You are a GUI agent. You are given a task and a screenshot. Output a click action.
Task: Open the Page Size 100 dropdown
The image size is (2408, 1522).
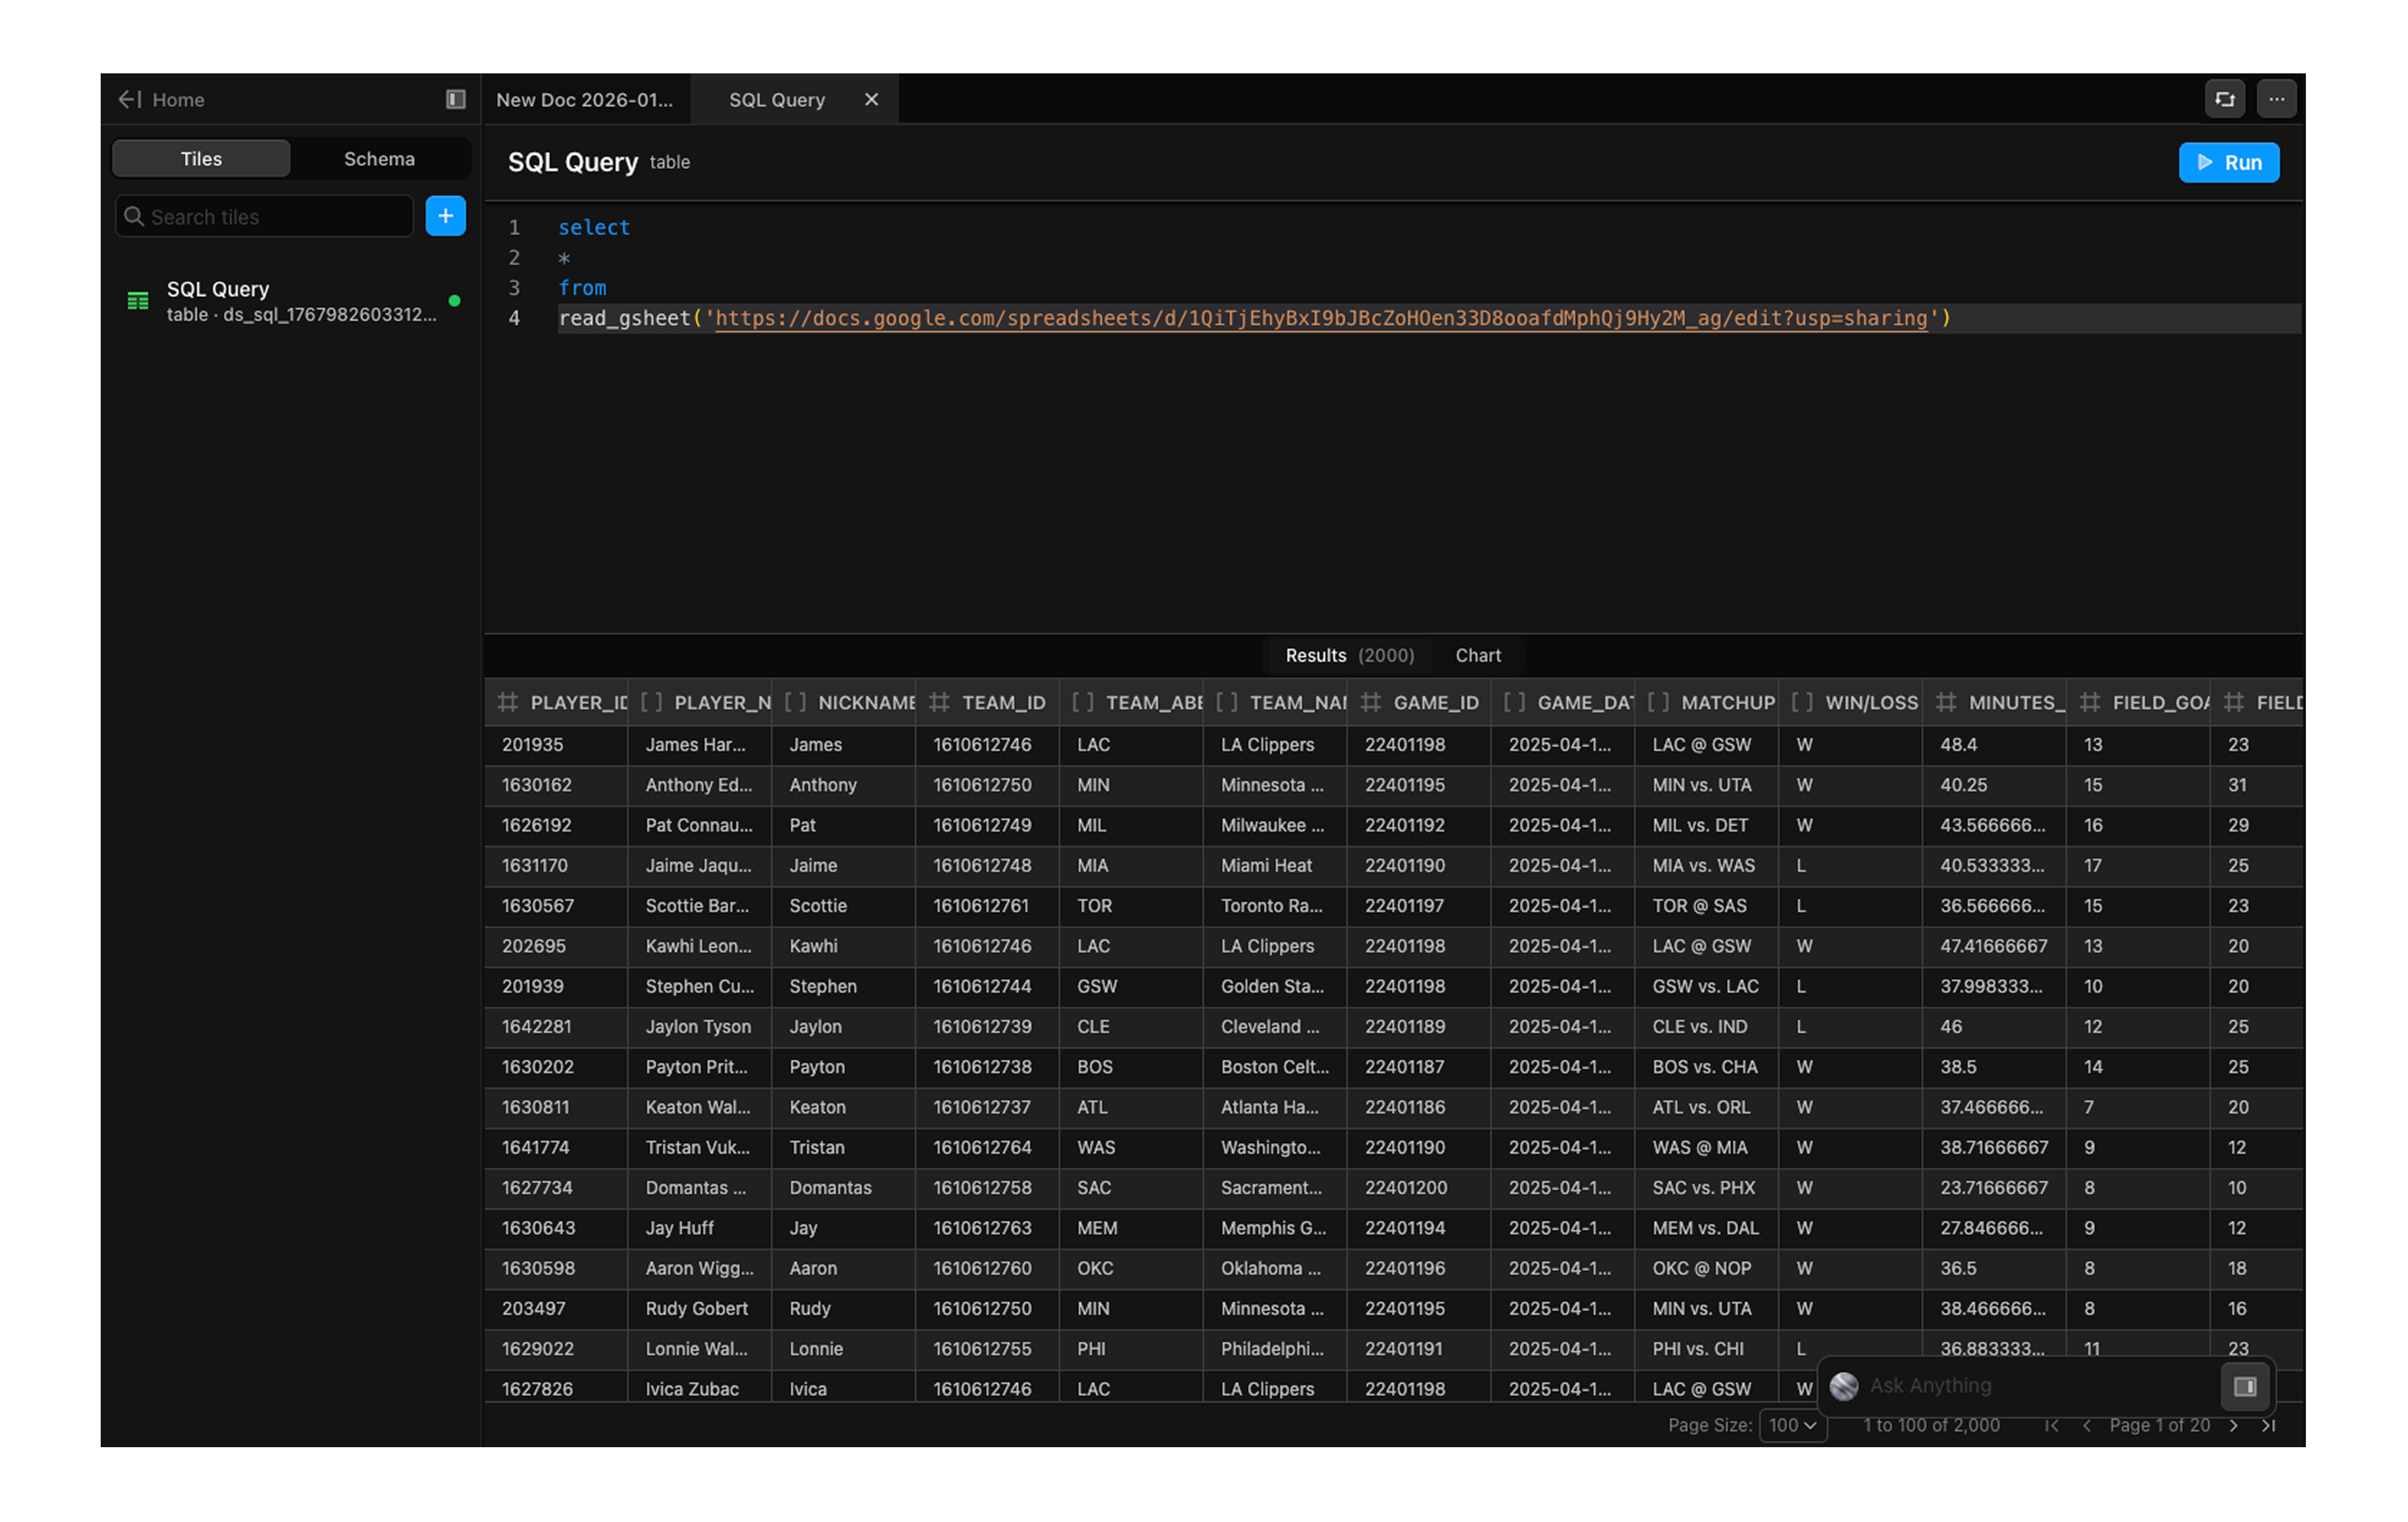(x=1793, y=1425)
